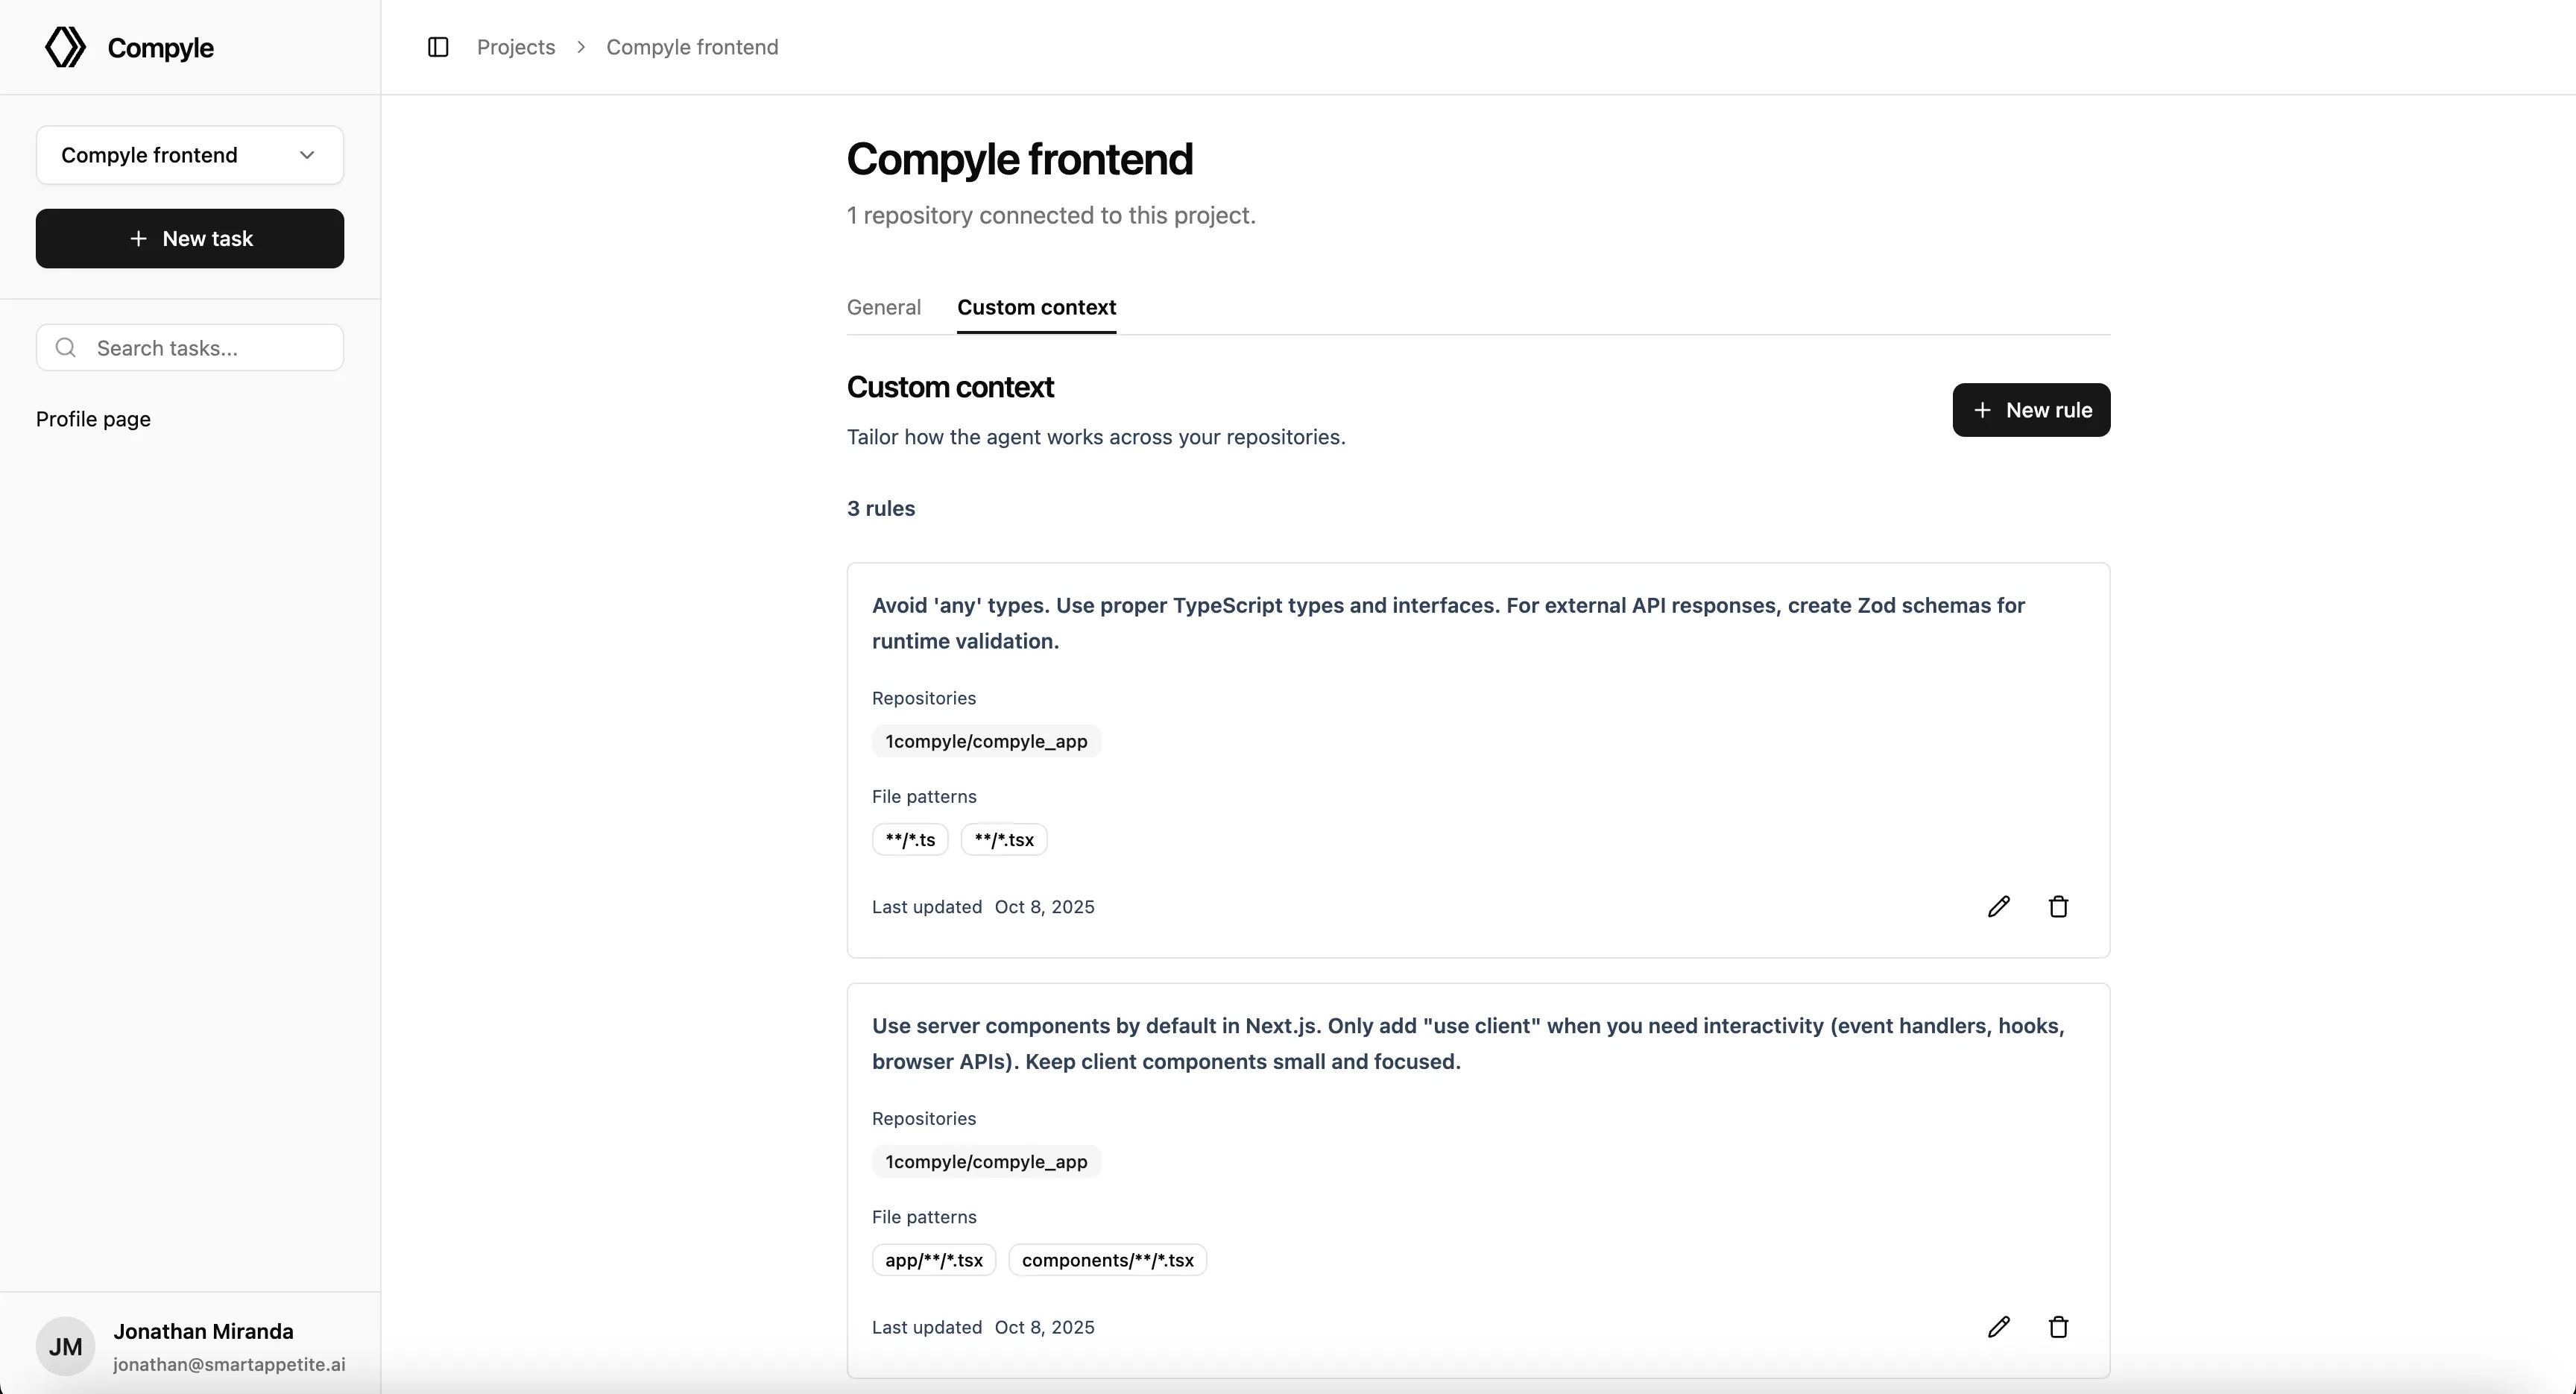Edit the server components rule
Viewport: 2576px width, 1394px height.
pyautogui.click(x=1999, y=1327)
